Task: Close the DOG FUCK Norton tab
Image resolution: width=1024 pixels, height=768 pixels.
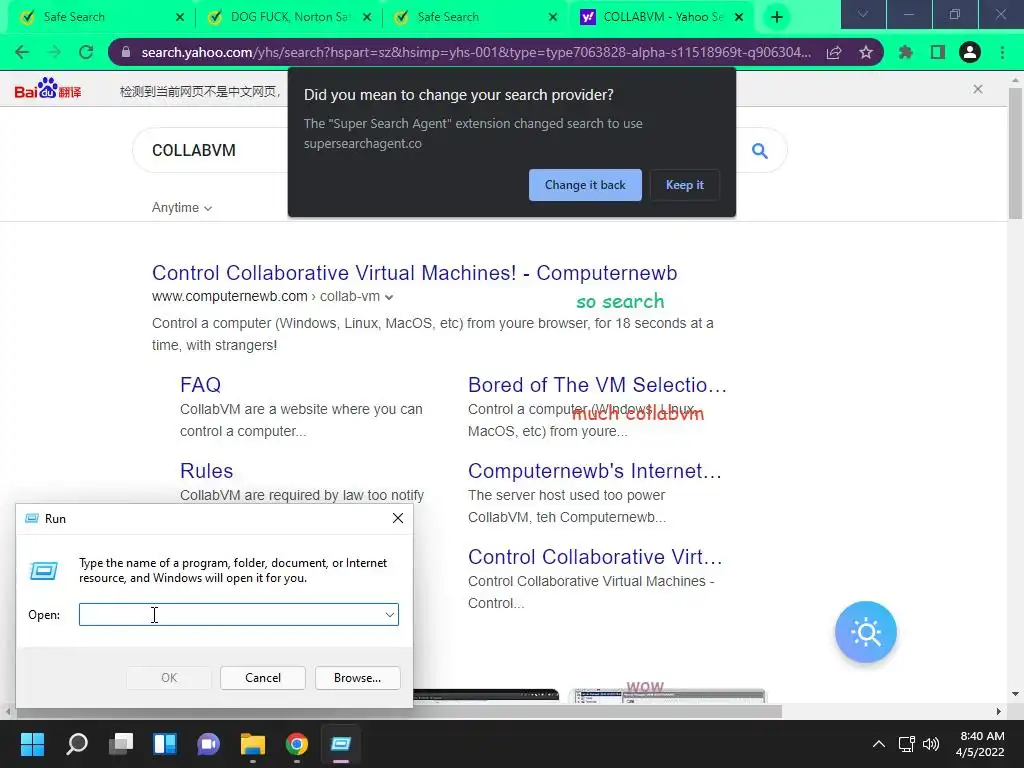Action: point(367,17)
